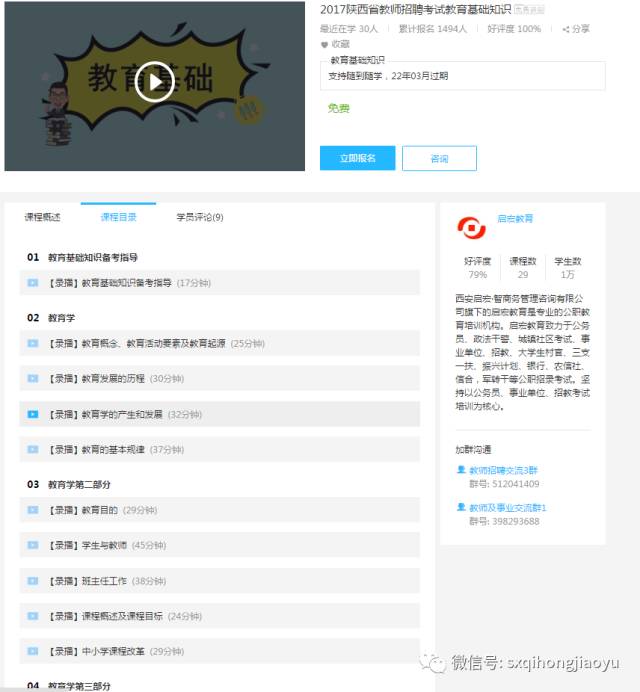Open the 启宏教育 red logo
This screenshot has width=640, height=692.
471,228
